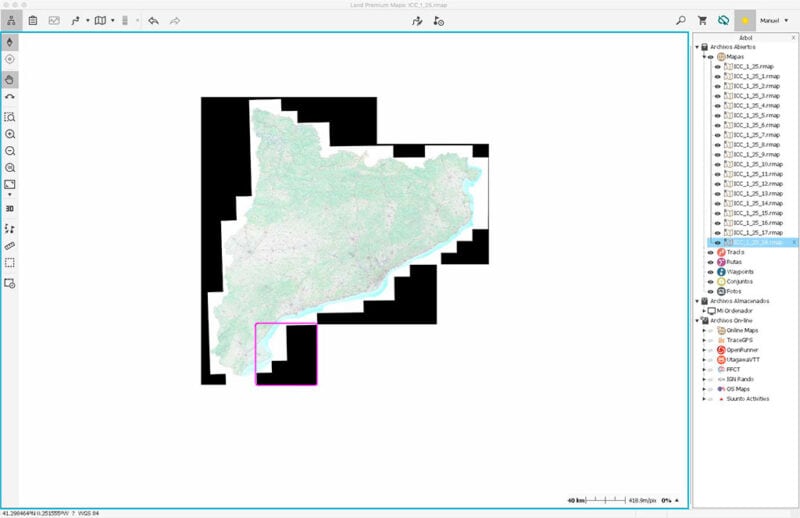Screen dimensions: 800x518
Task: Click the redo arrow
Action: point(175,21)
